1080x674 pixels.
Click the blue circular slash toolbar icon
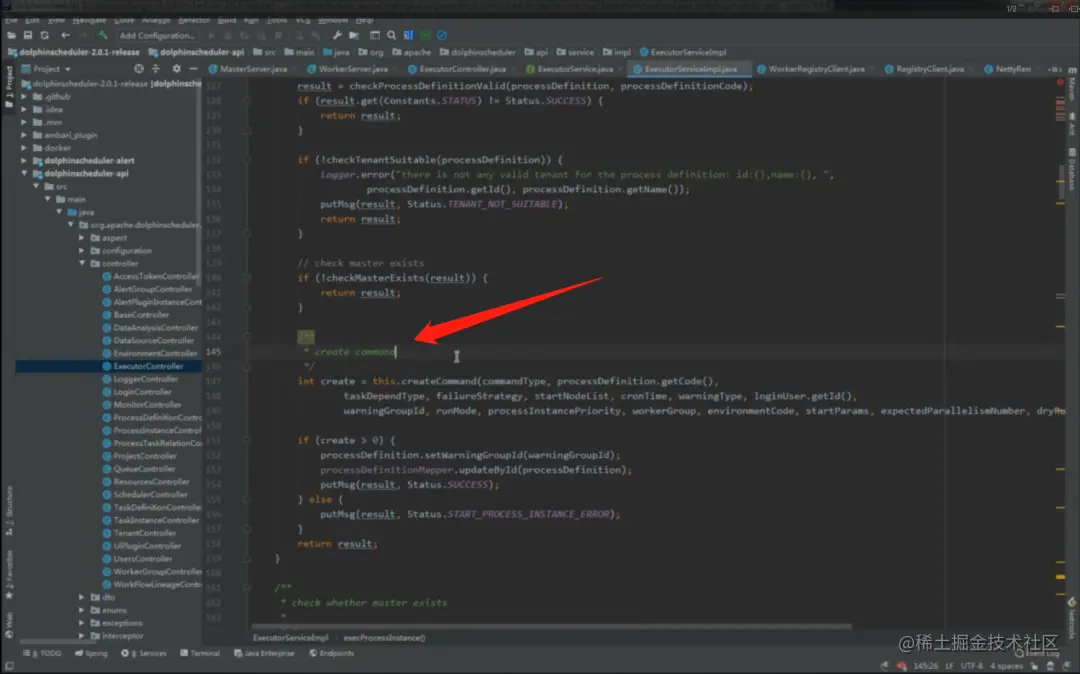(442, 35)
